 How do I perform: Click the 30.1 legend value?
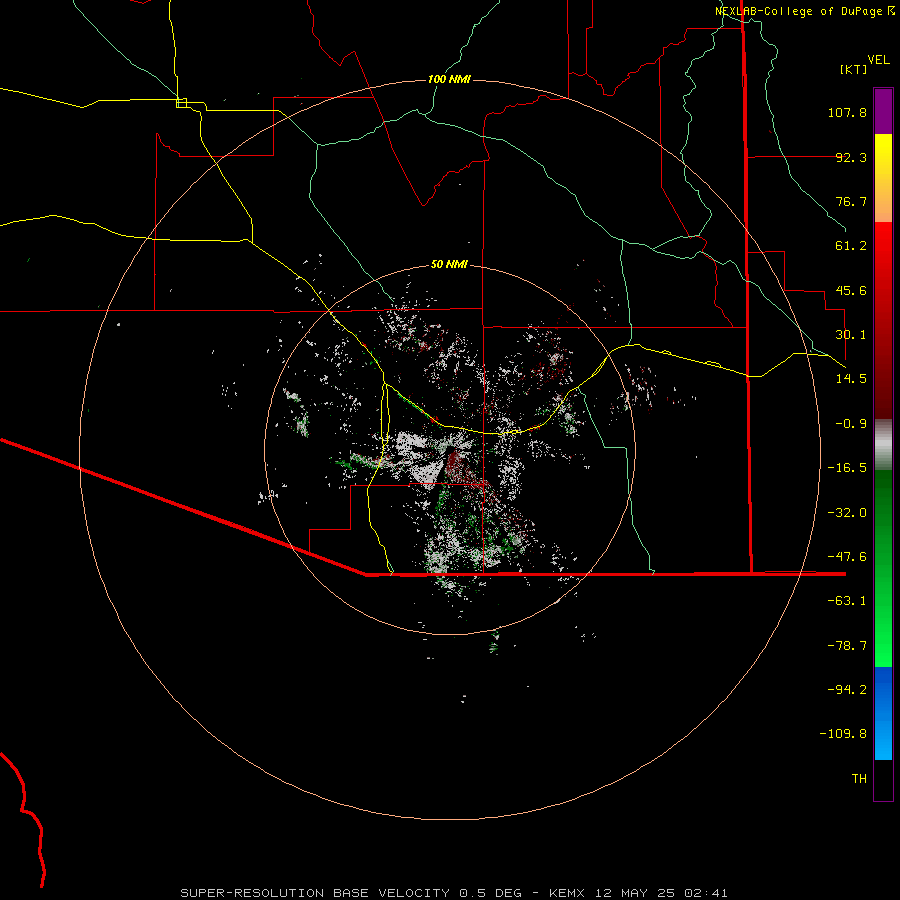coord(851,335)
